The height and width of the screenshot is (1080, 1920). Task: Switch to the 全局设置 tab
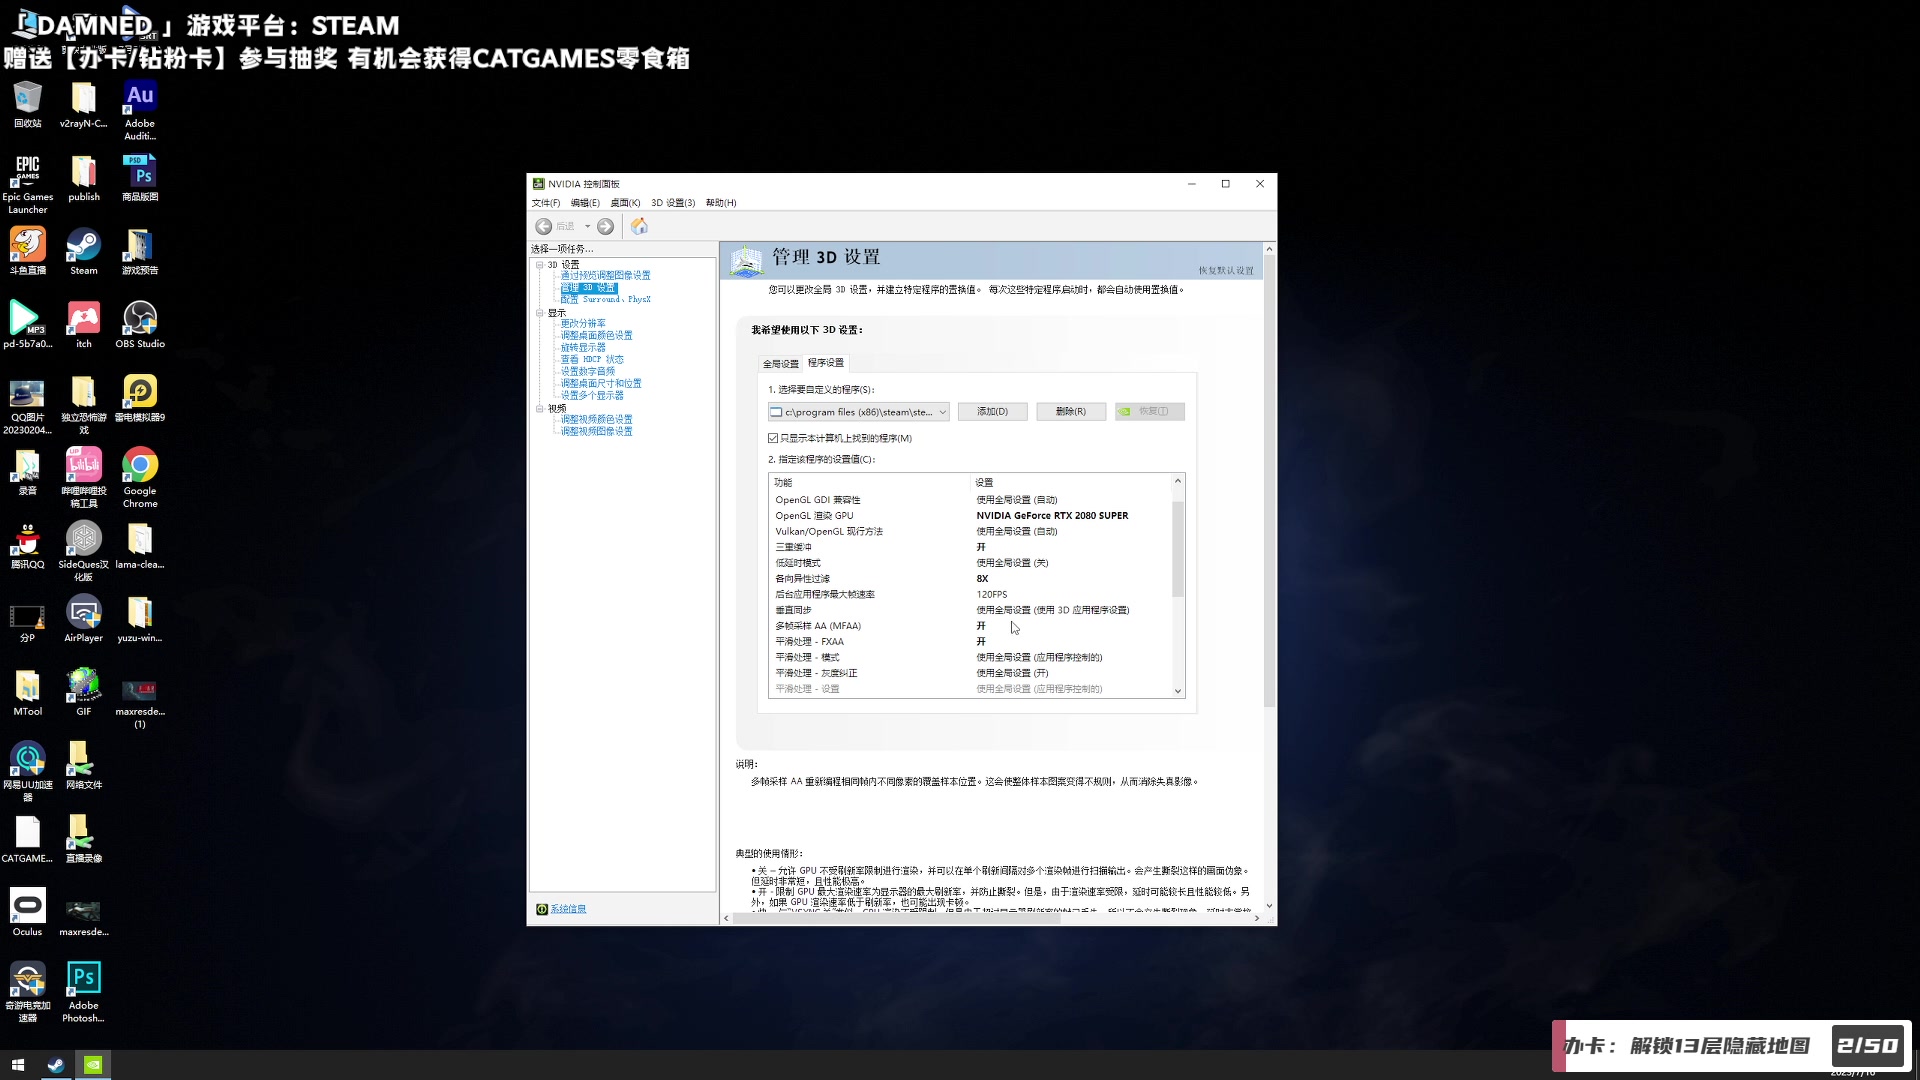pos(781,364)
